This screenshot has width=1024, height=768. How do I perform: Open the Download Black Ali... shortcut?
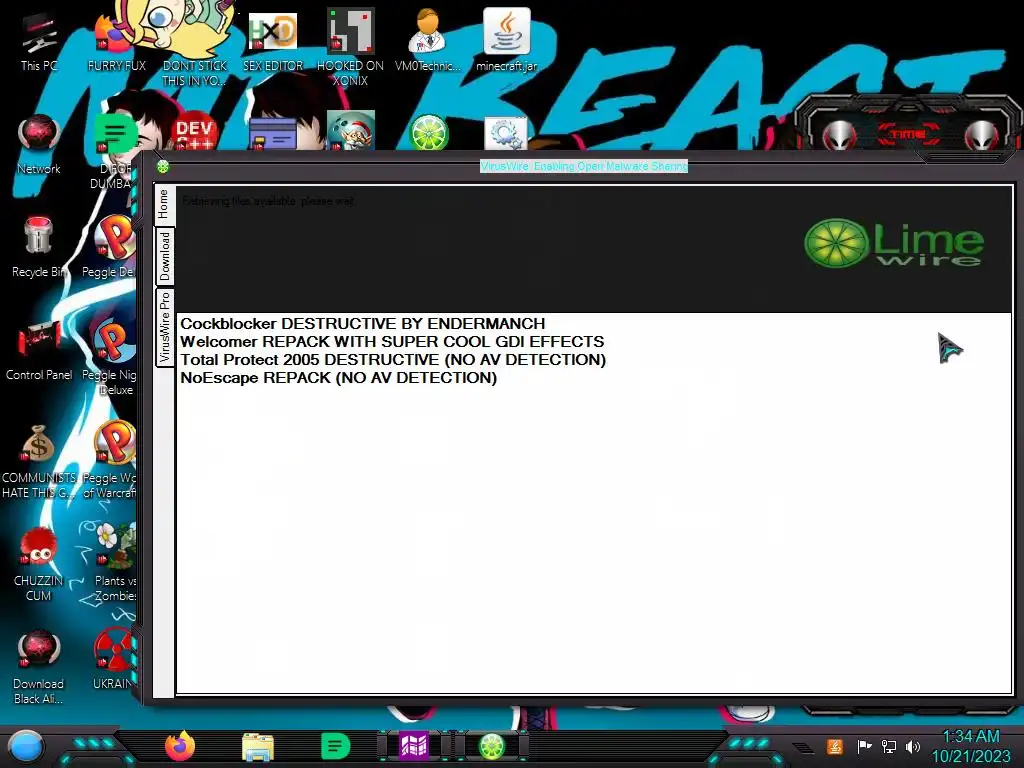point(39,666)
